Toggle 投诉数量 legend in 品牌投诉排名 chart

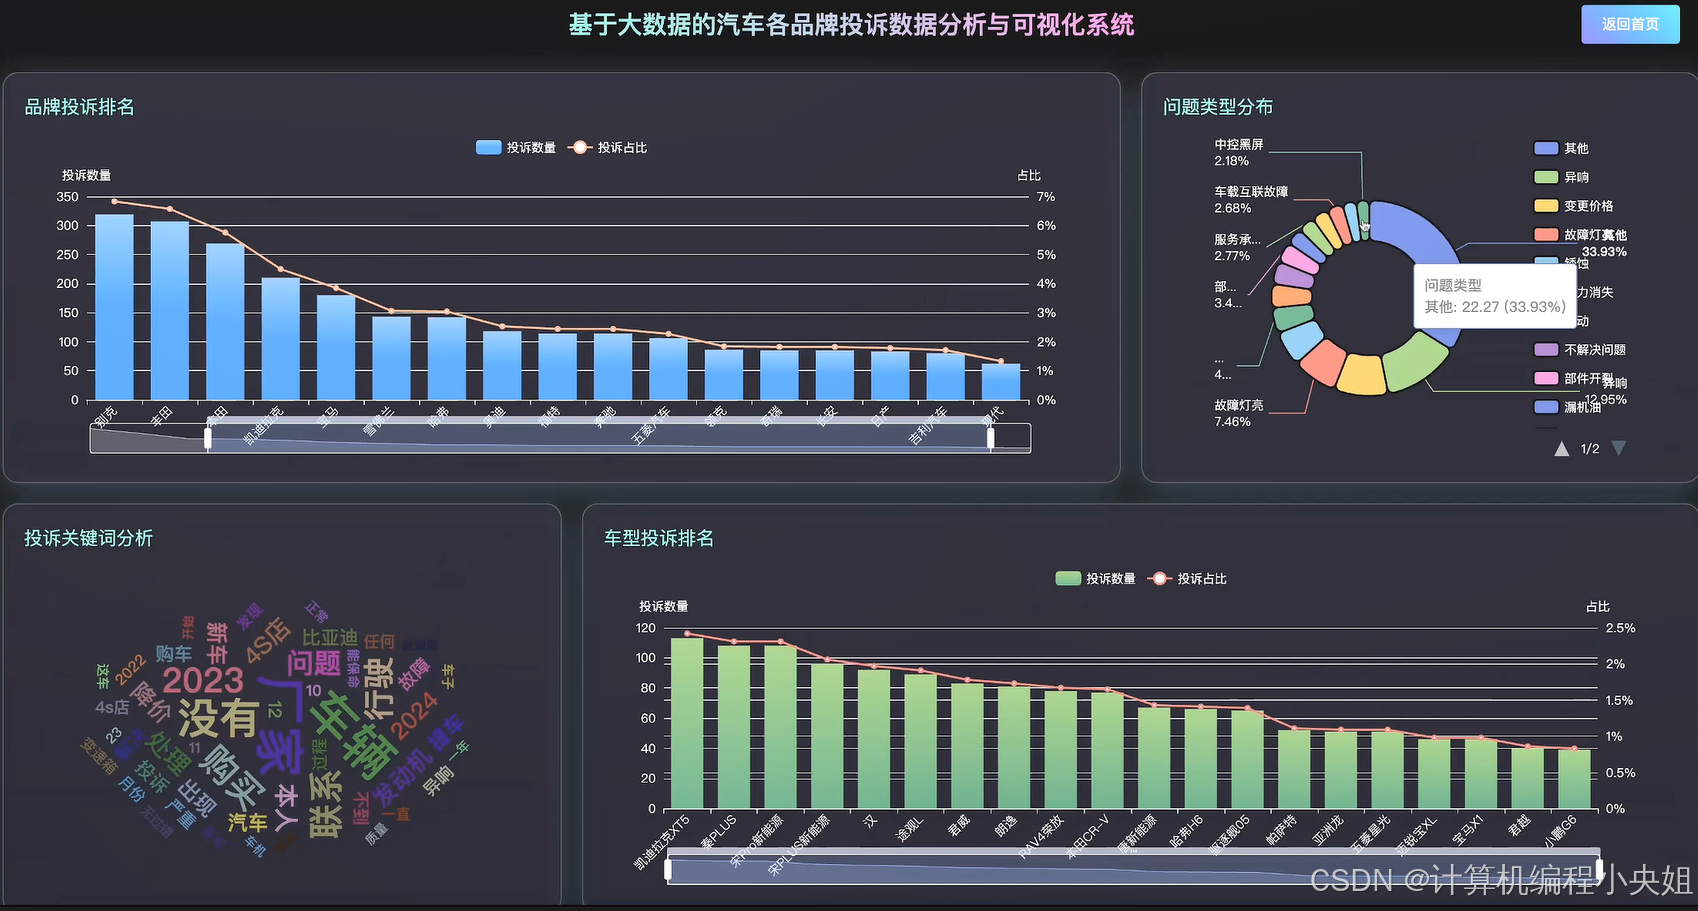tap(516, 147)
